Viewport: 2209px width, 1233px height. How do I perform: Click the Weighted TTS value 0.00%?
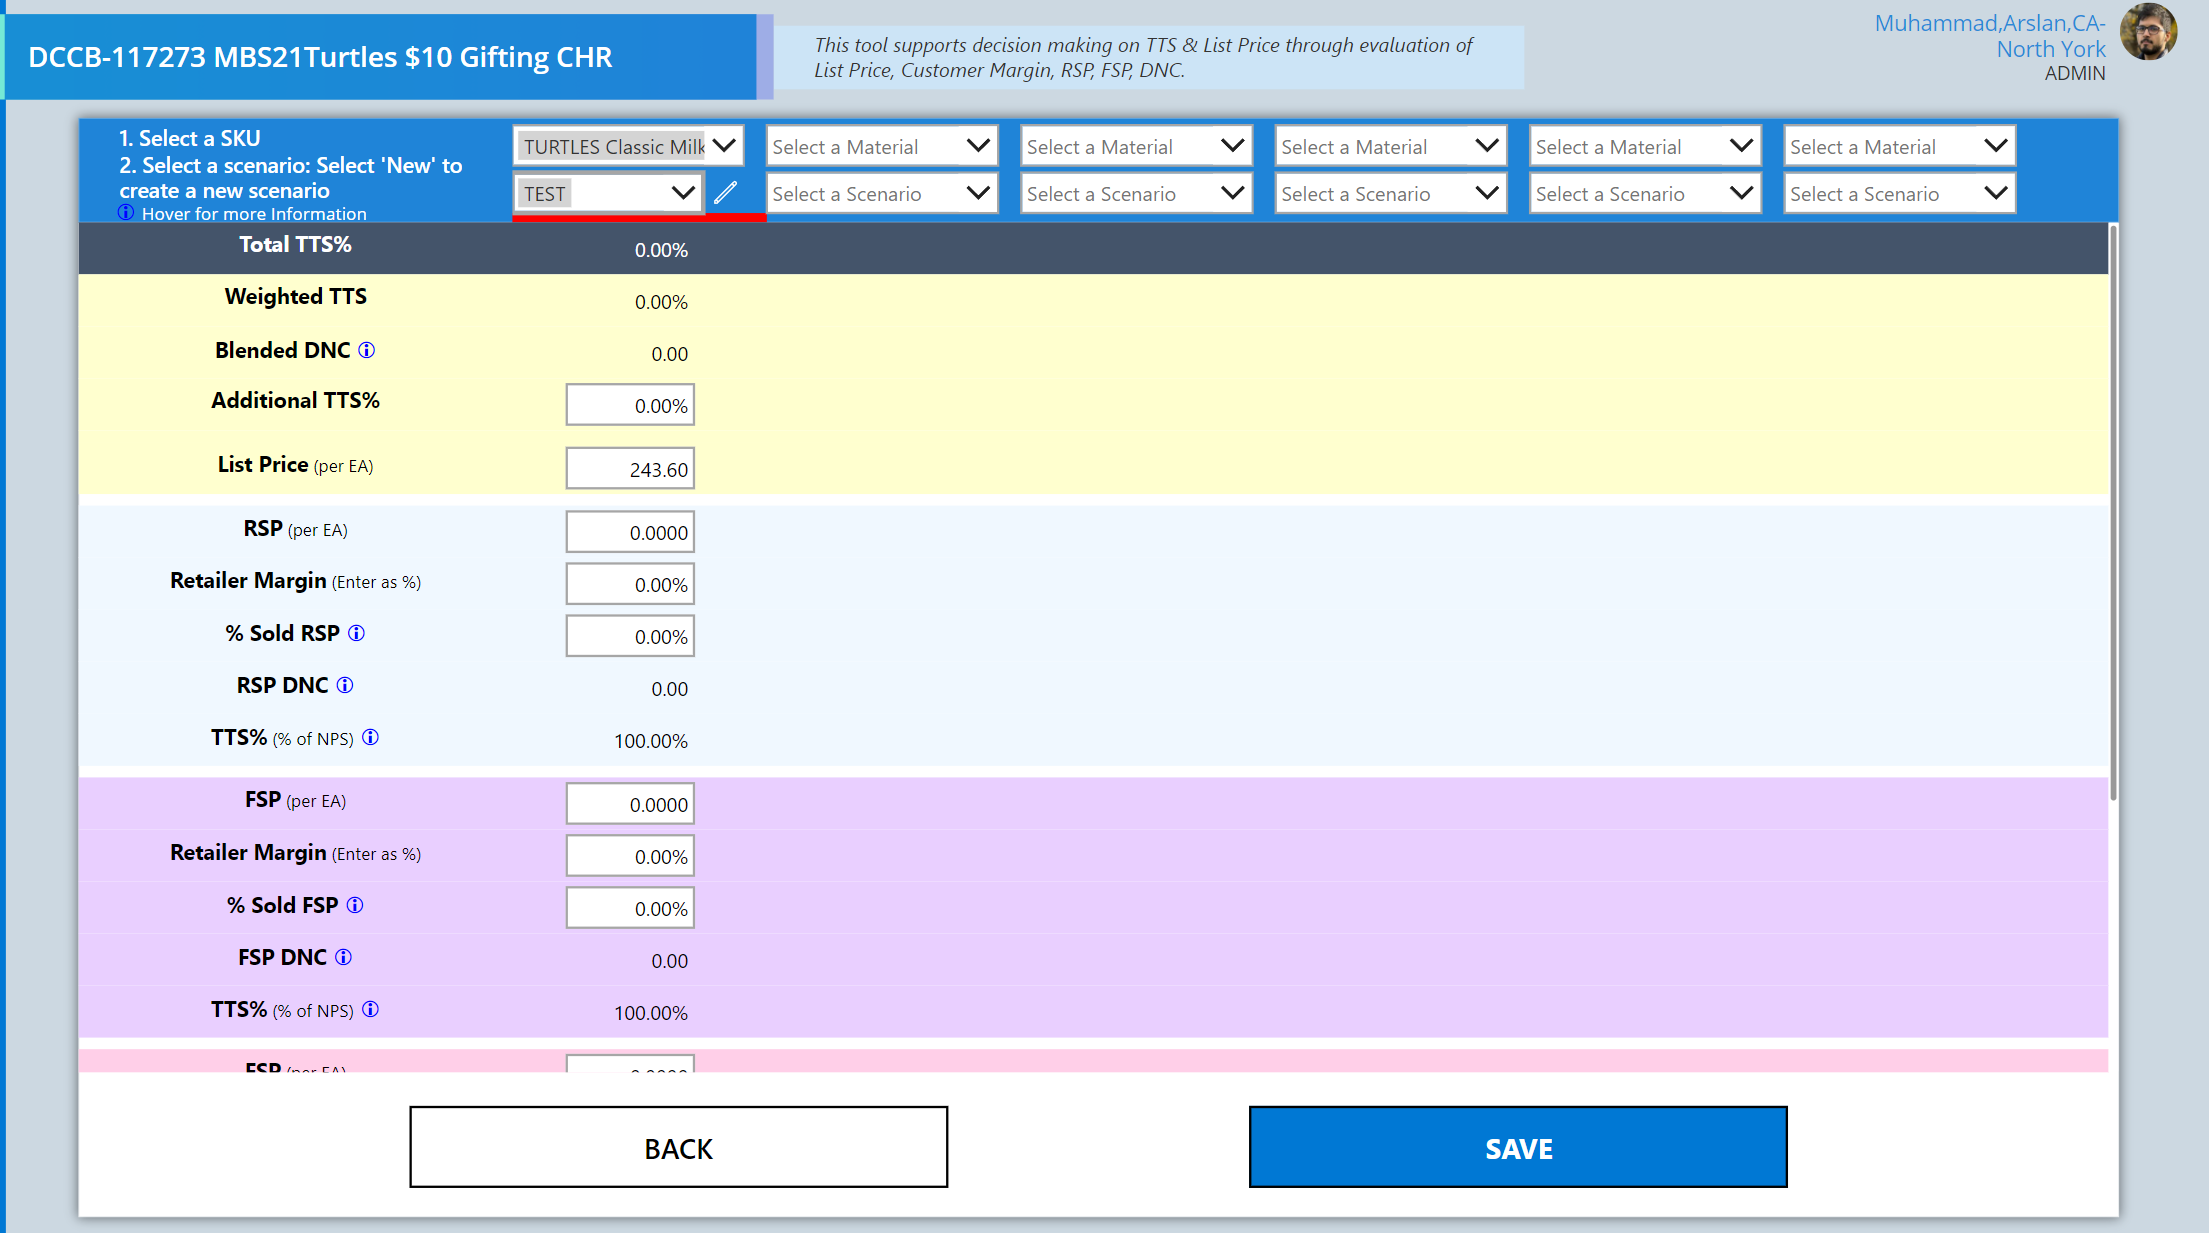click(x=661, y=302)
